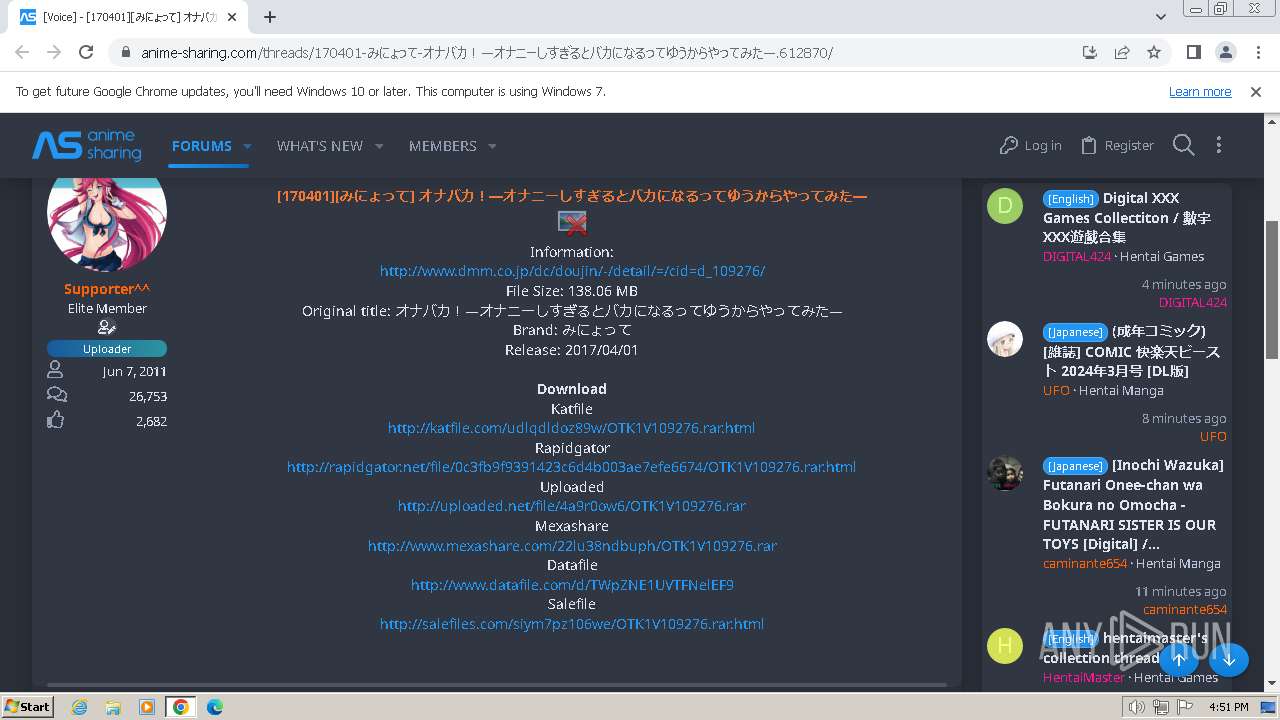
Task: Open the site search magnifier icon
Action: point(1183,146)
